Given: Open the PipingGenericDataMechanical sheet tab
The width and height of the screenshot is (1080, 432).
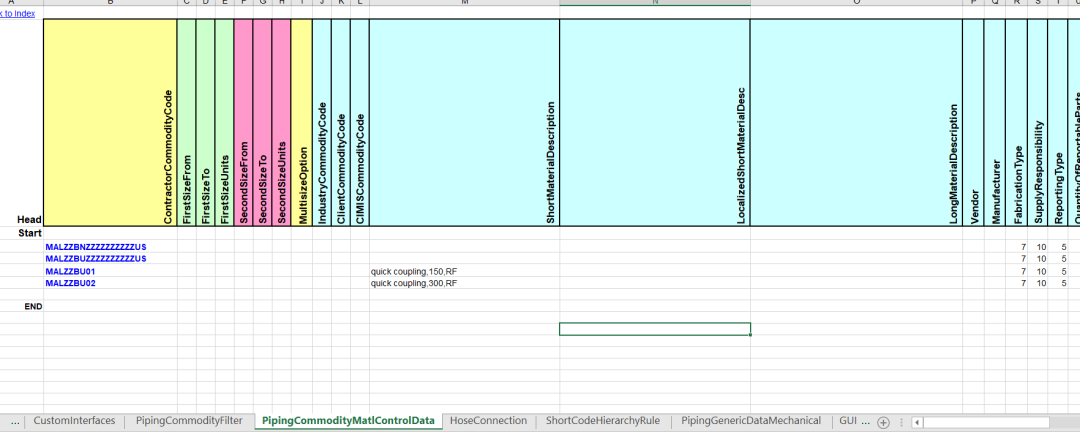Looking at the screenshot, I should pyautogui.click(x=751, y=421).
